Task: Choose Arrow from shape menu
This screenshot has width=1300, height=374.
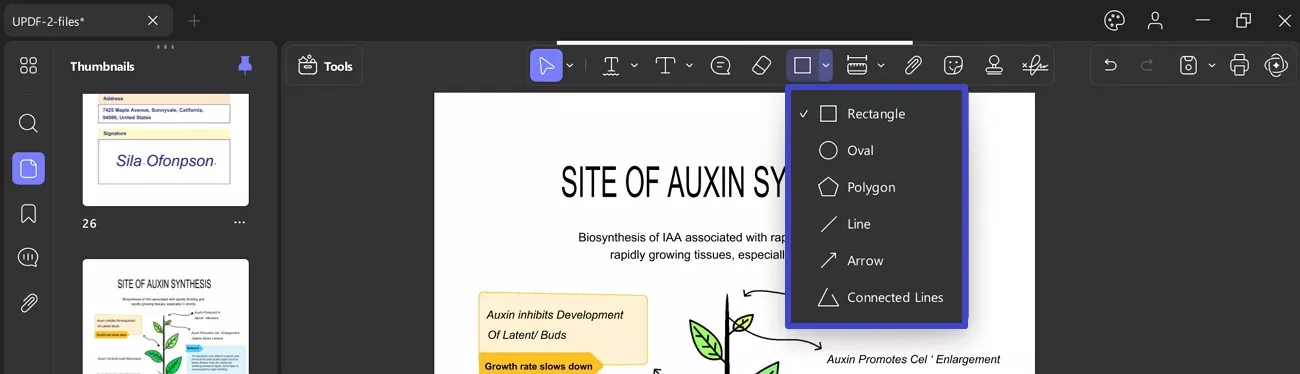Action: click(x=876, y=260)
